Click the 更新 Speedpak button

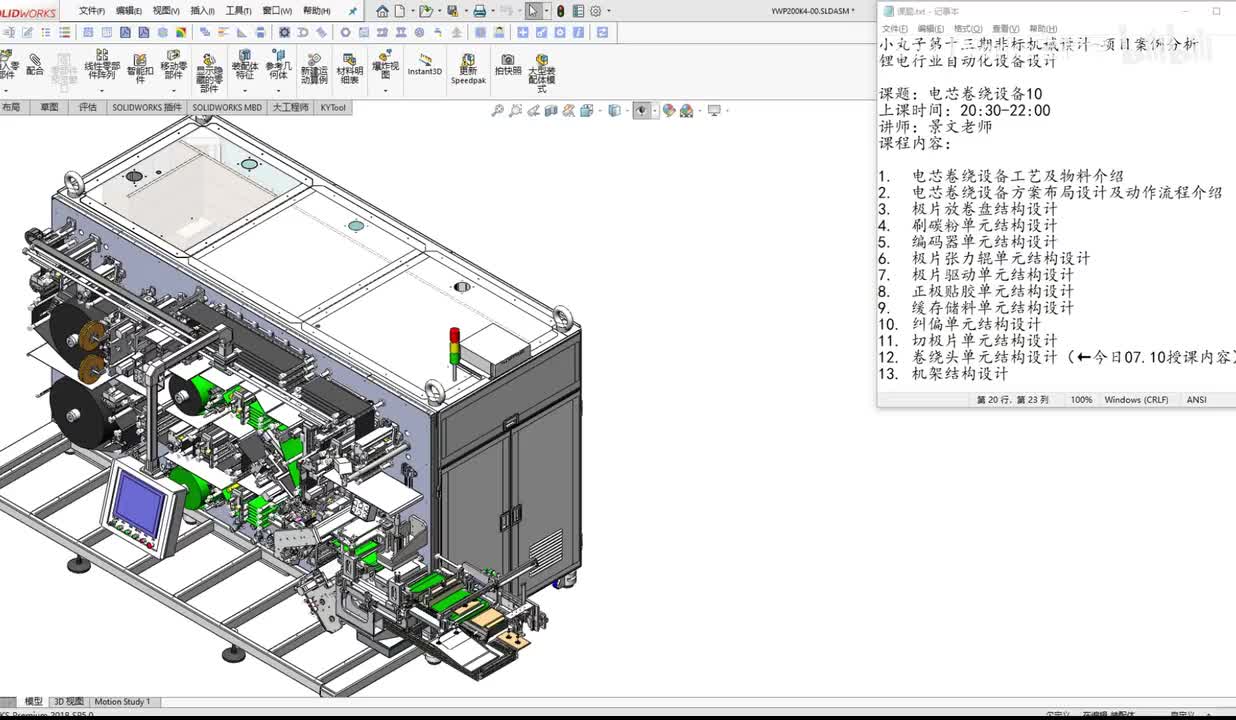coord(468,68)
